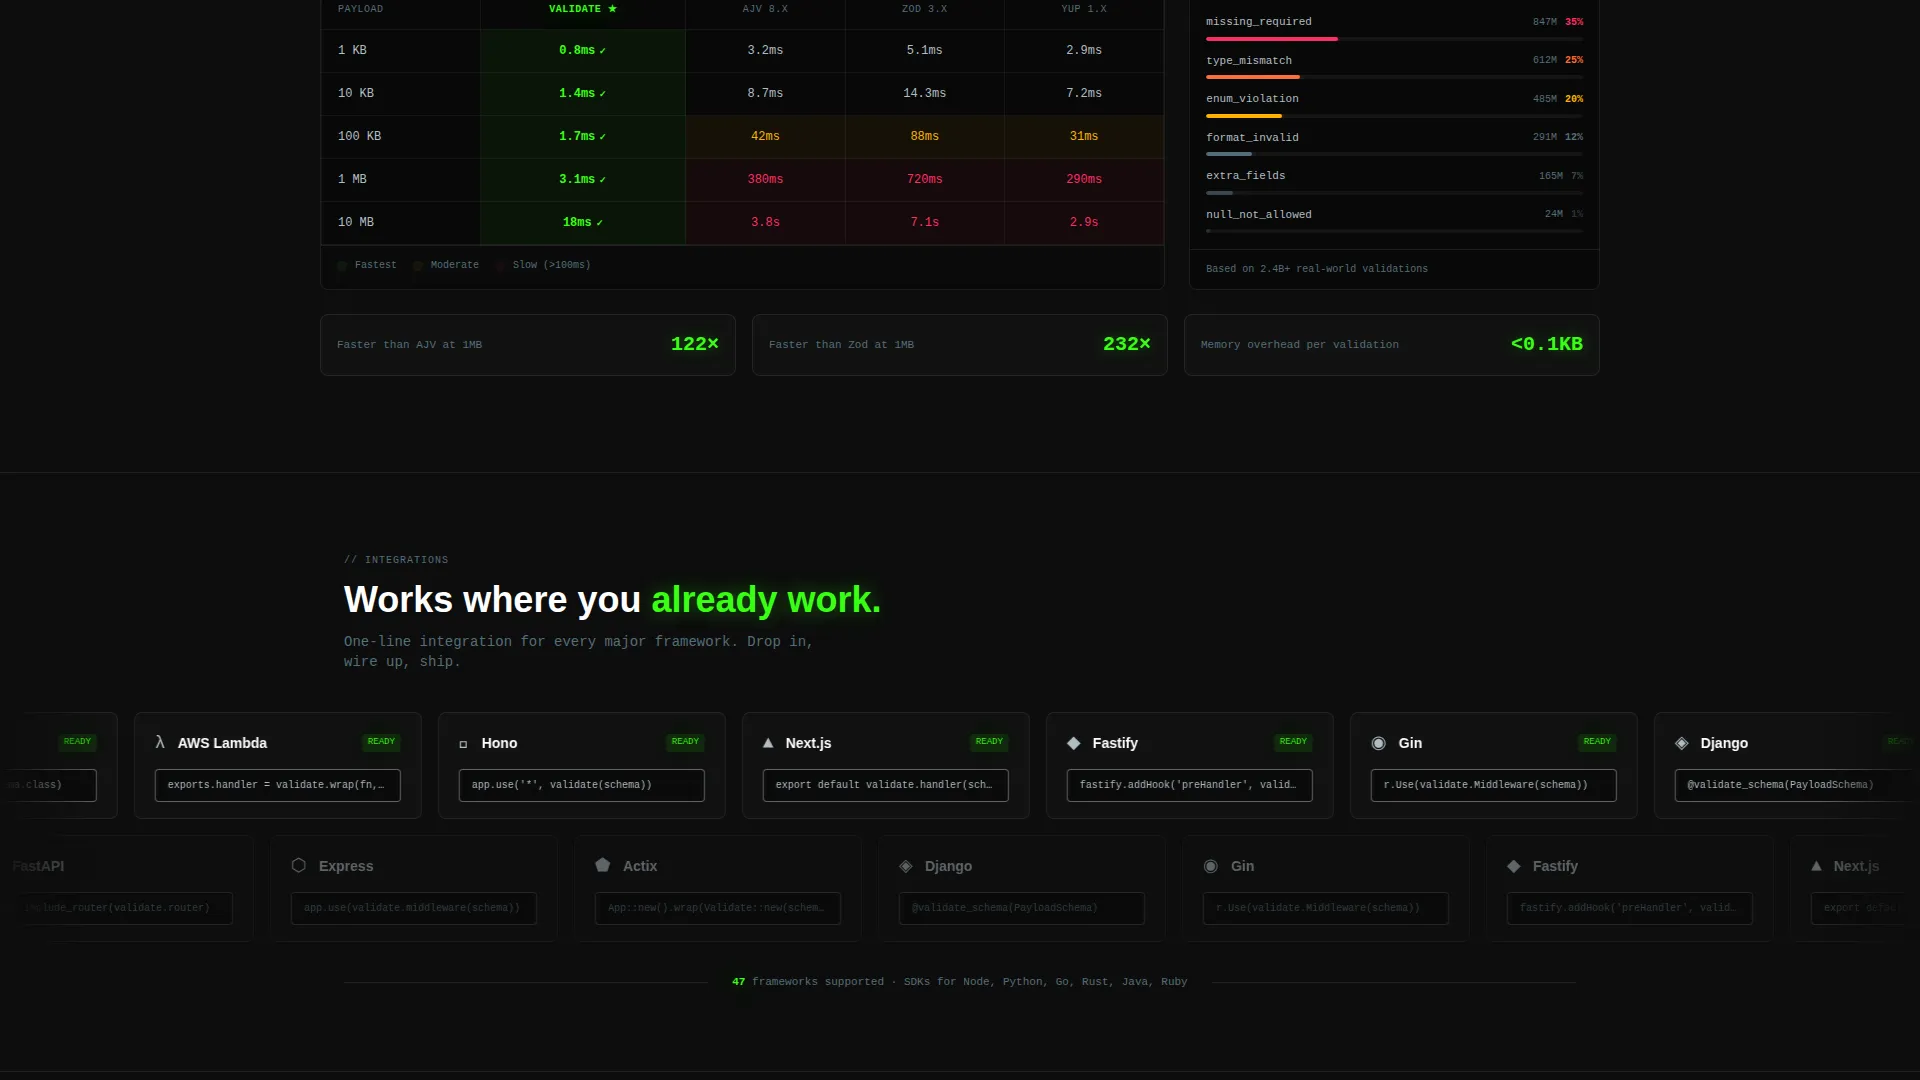
Task: Click the type_mismatch progress bar
Action: tap(1394, 77)
